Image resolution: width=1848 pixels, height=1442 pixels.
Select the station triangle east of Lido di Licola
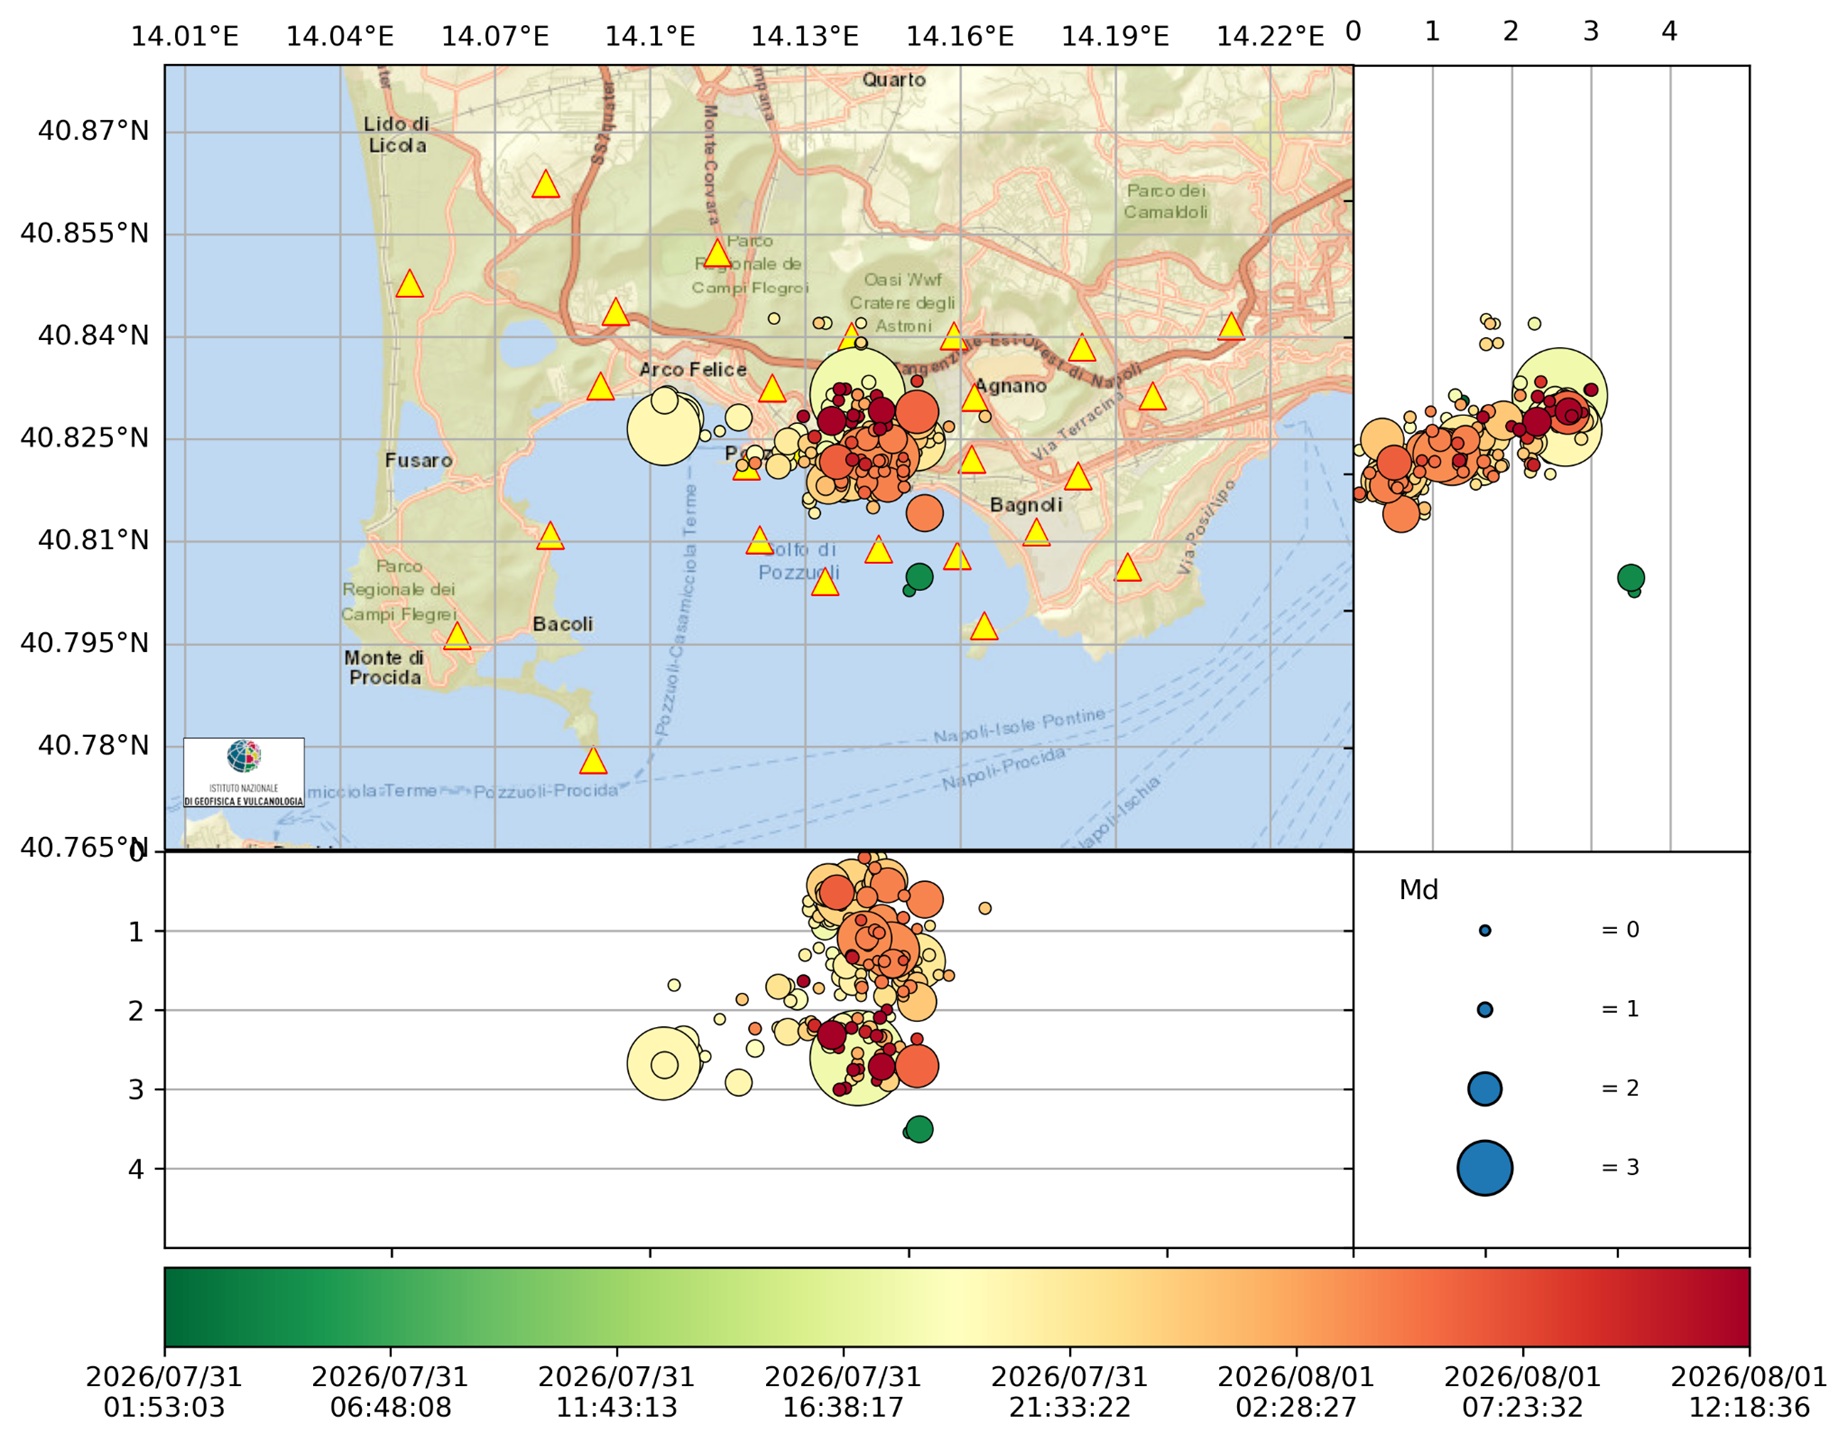pyautogui.click(x=545, y=184)
